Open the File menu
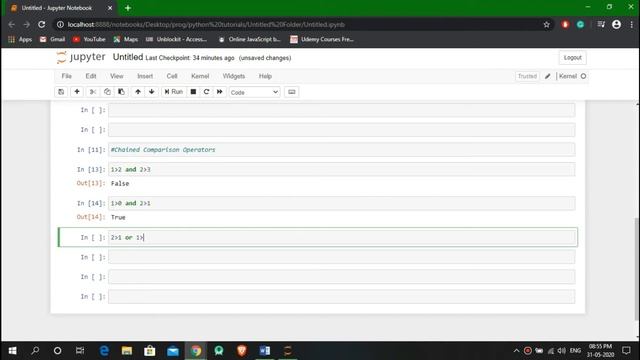The image size is (640, 360). pyautogui.click(x=67, y=76)
